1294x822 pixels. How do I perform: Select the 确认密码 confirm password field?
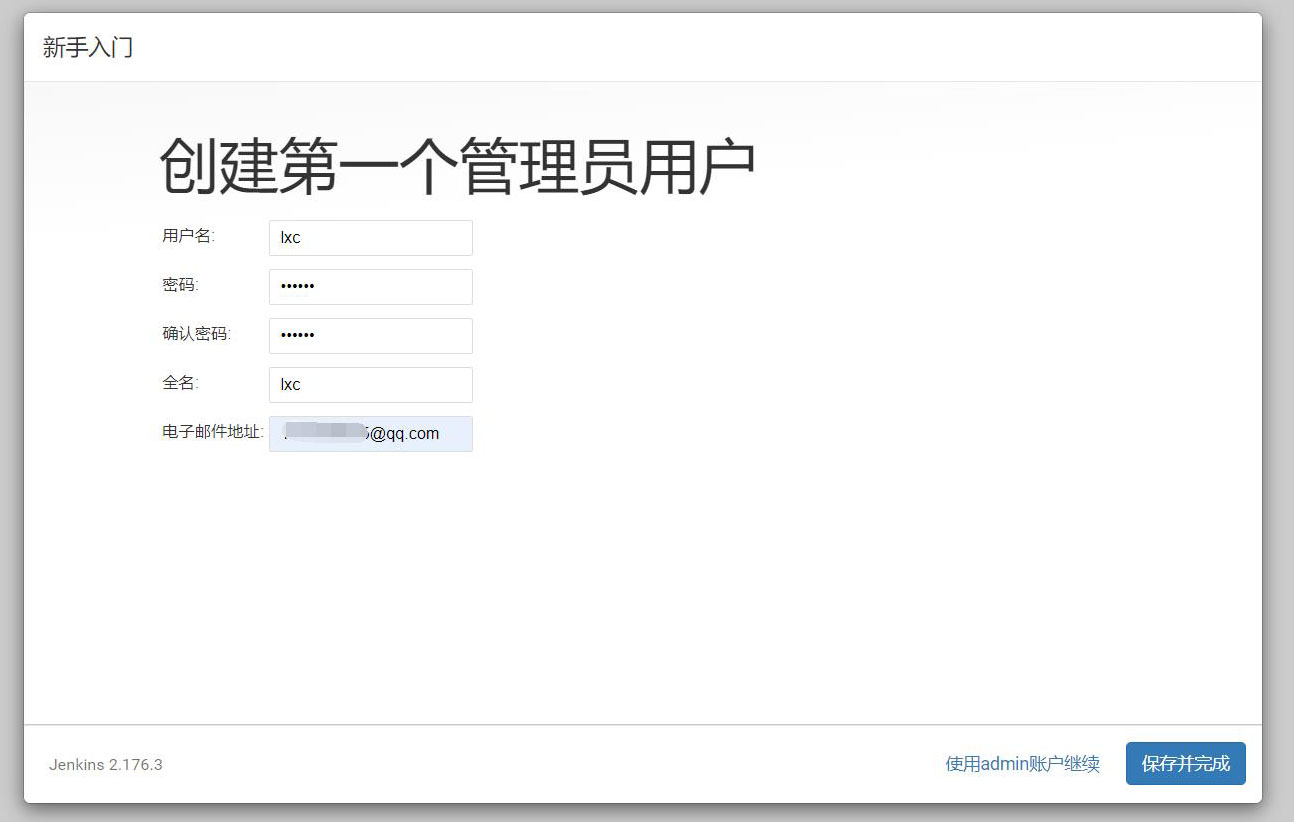(370, 336)
